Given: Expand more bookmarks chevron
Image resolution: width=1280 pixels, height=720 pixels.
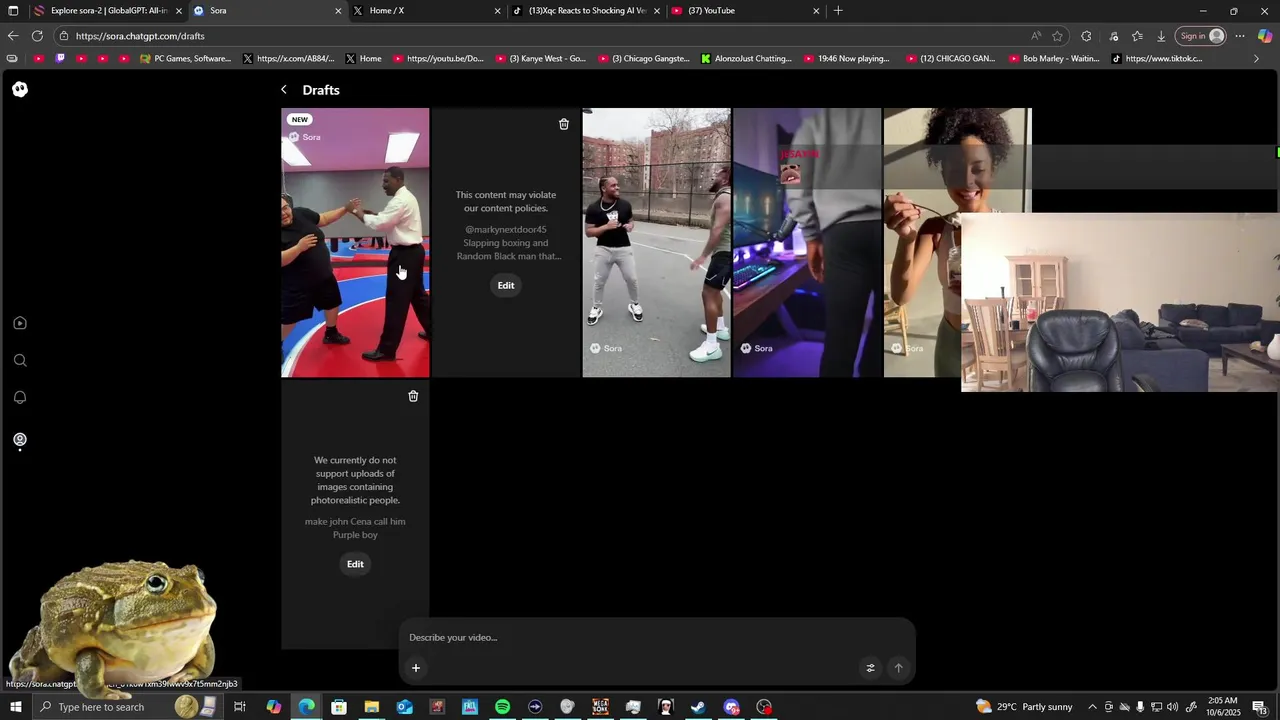Looking at the screenshot, I should (1256, 59).
